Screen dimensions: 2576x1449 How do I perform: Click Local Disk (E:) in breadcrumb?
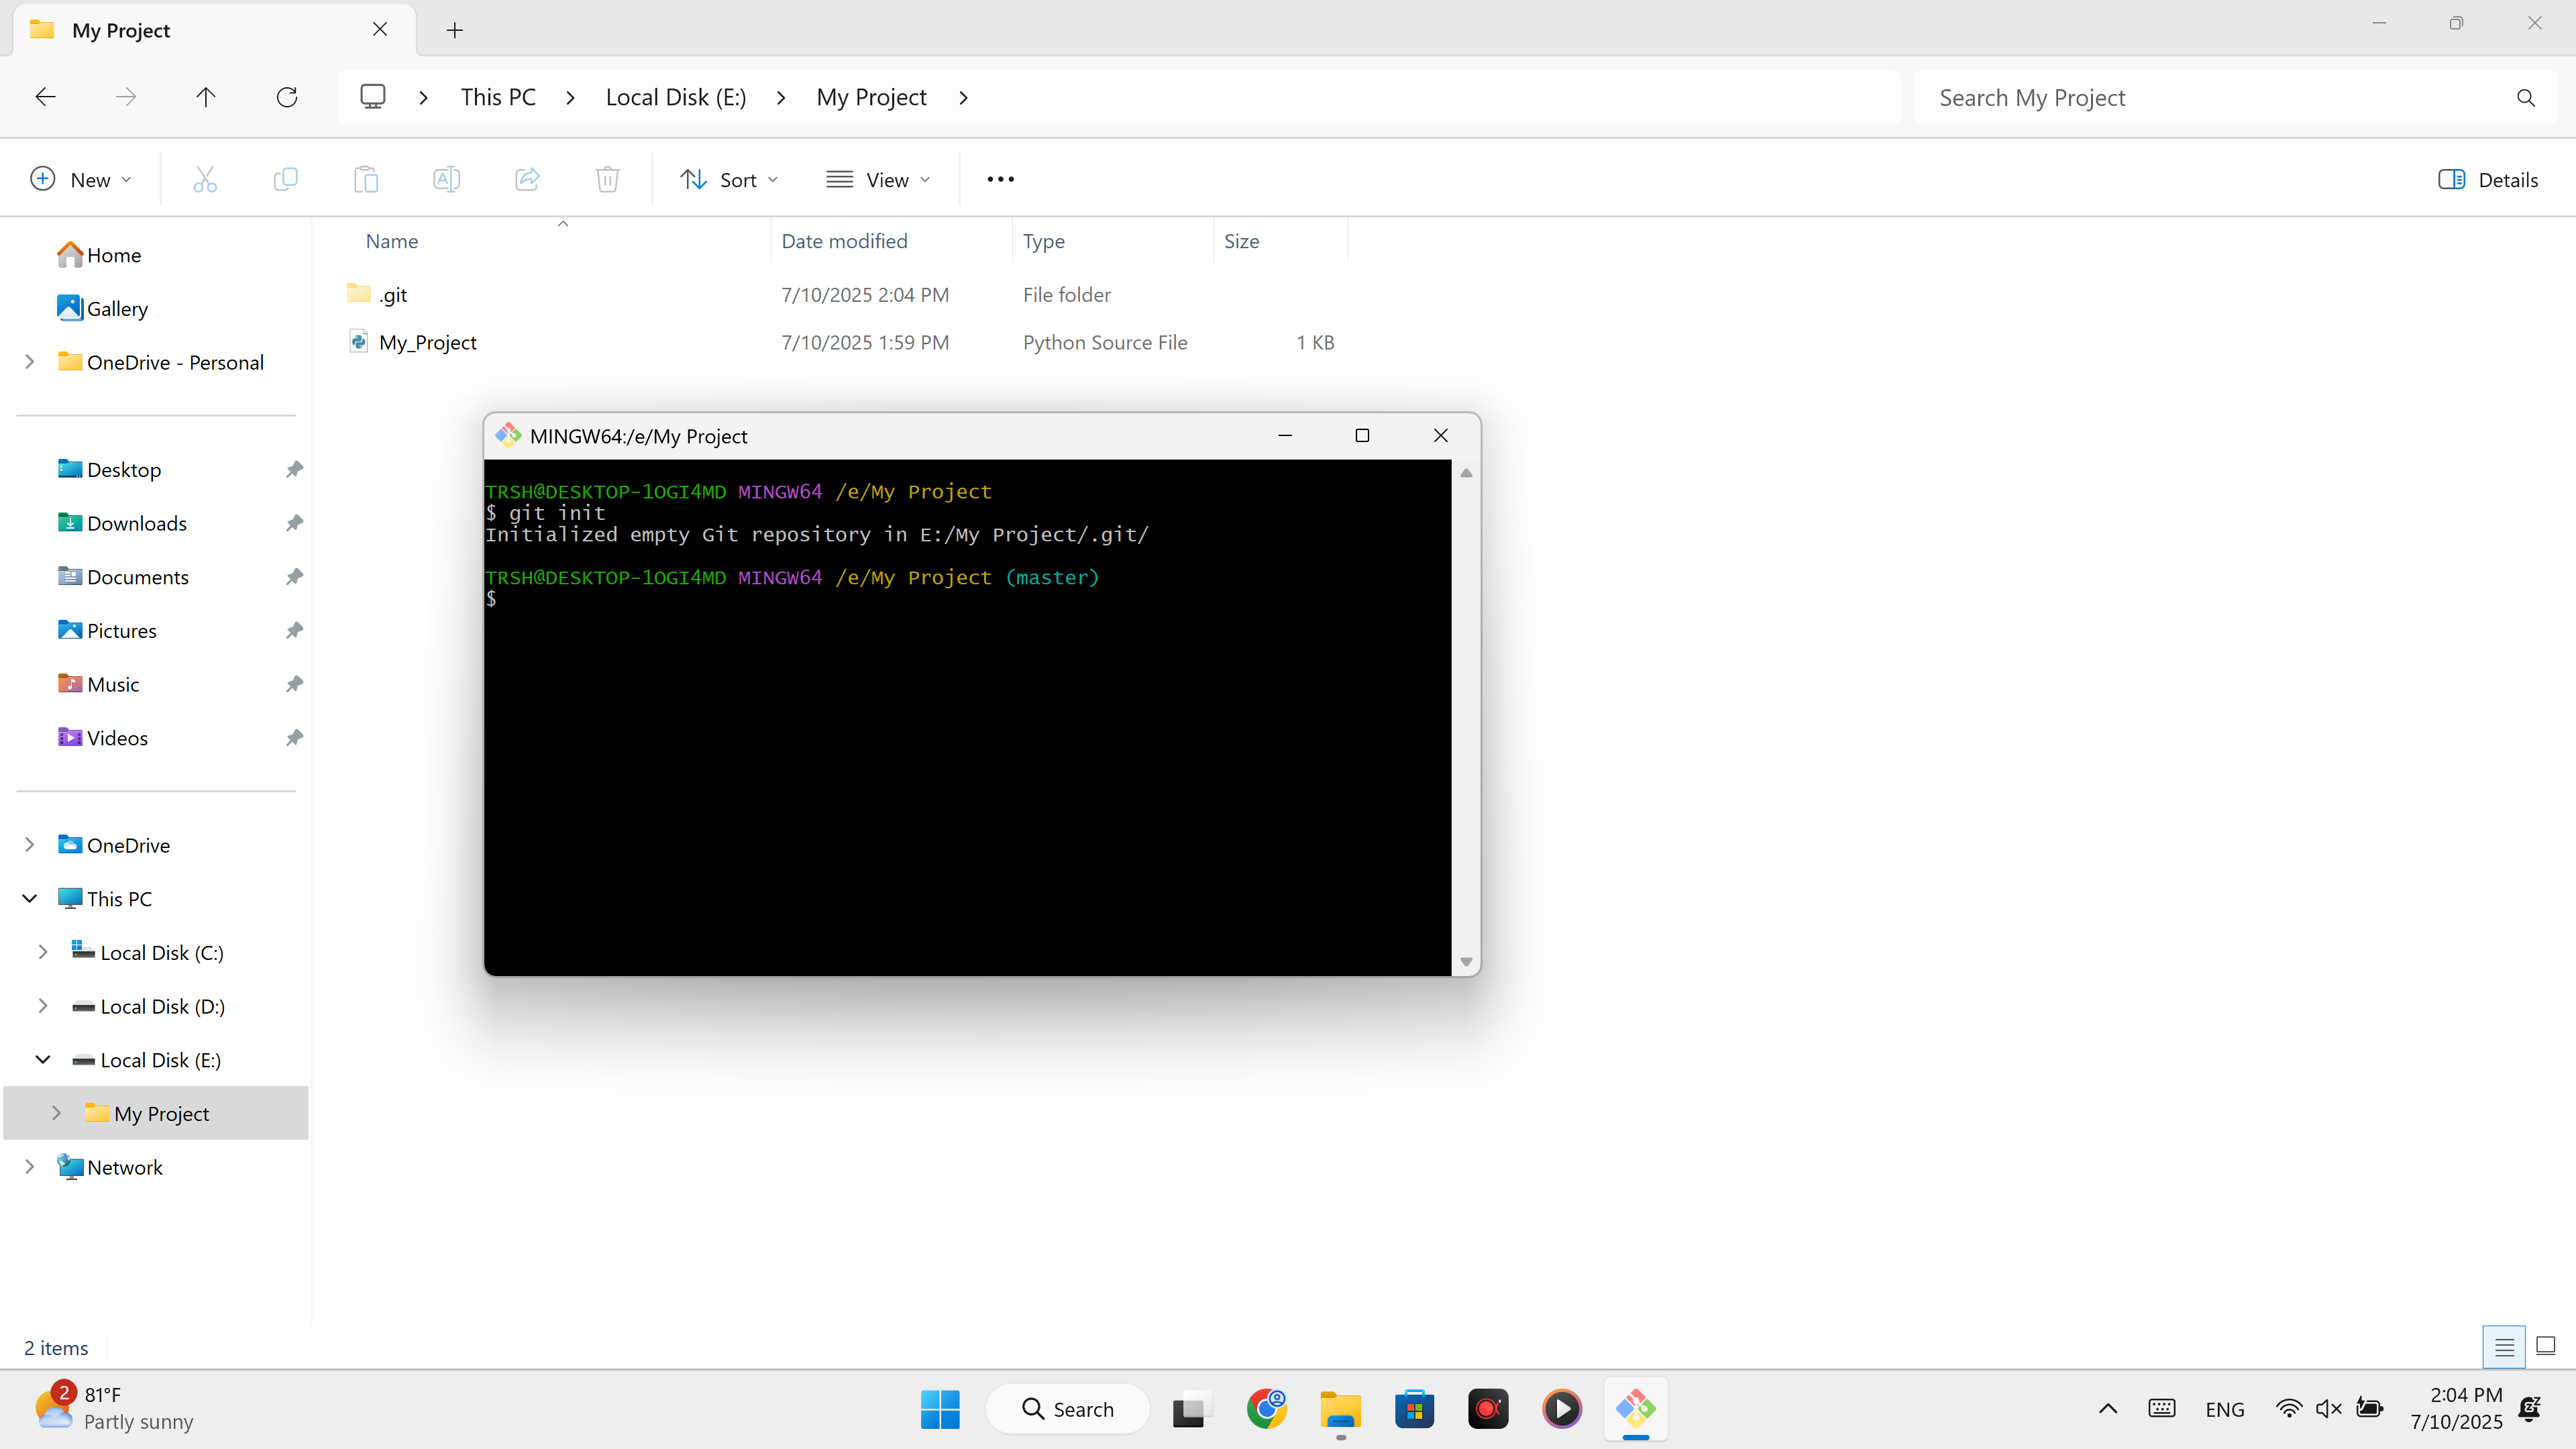(x=676, y=97)
